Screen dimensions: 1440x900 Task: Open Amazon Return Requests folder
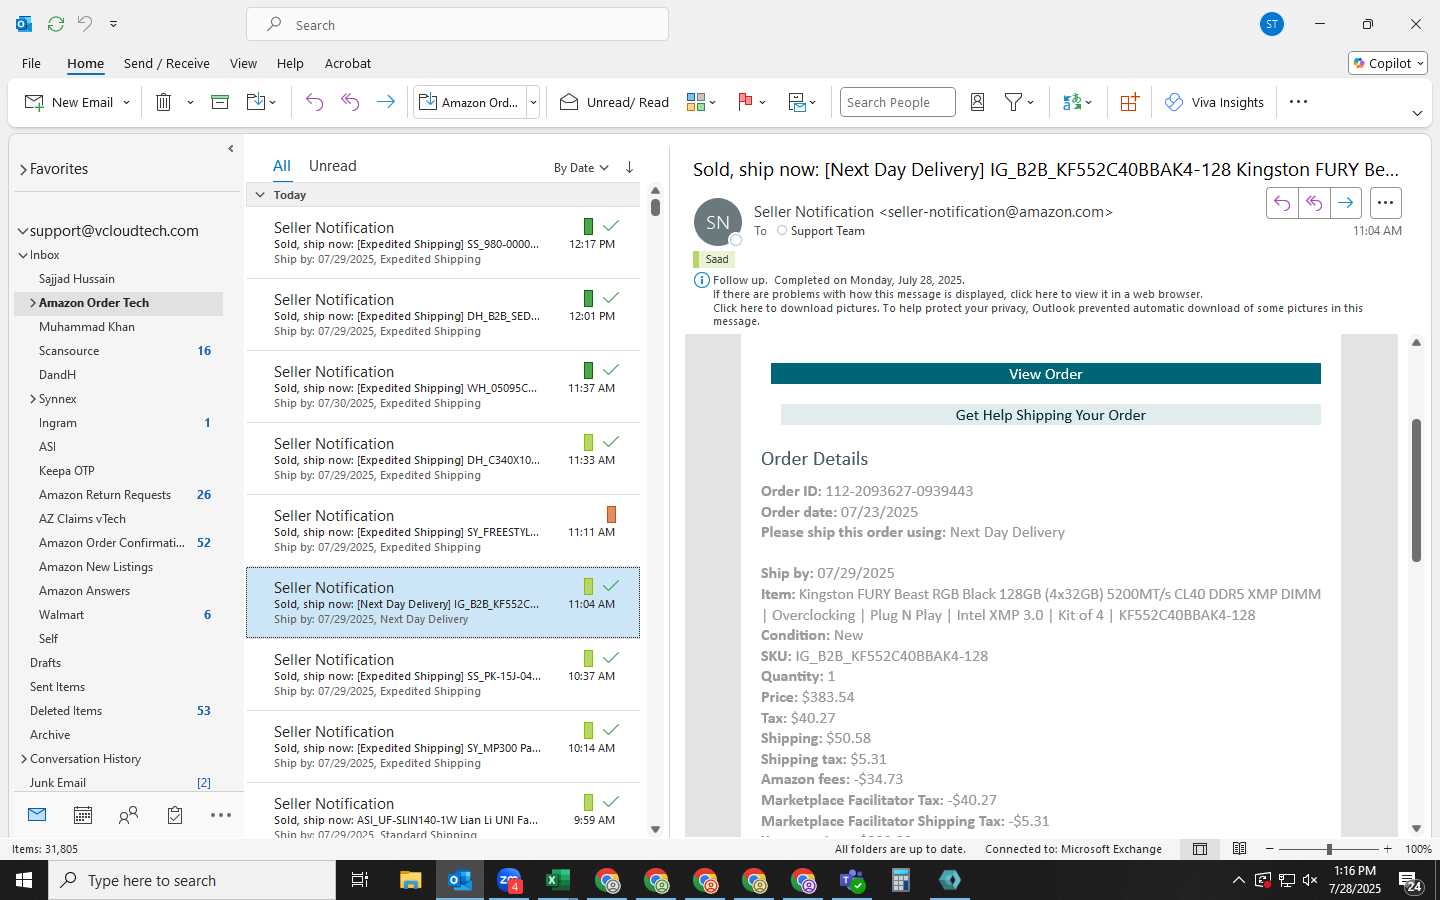[x=105, y=495]
